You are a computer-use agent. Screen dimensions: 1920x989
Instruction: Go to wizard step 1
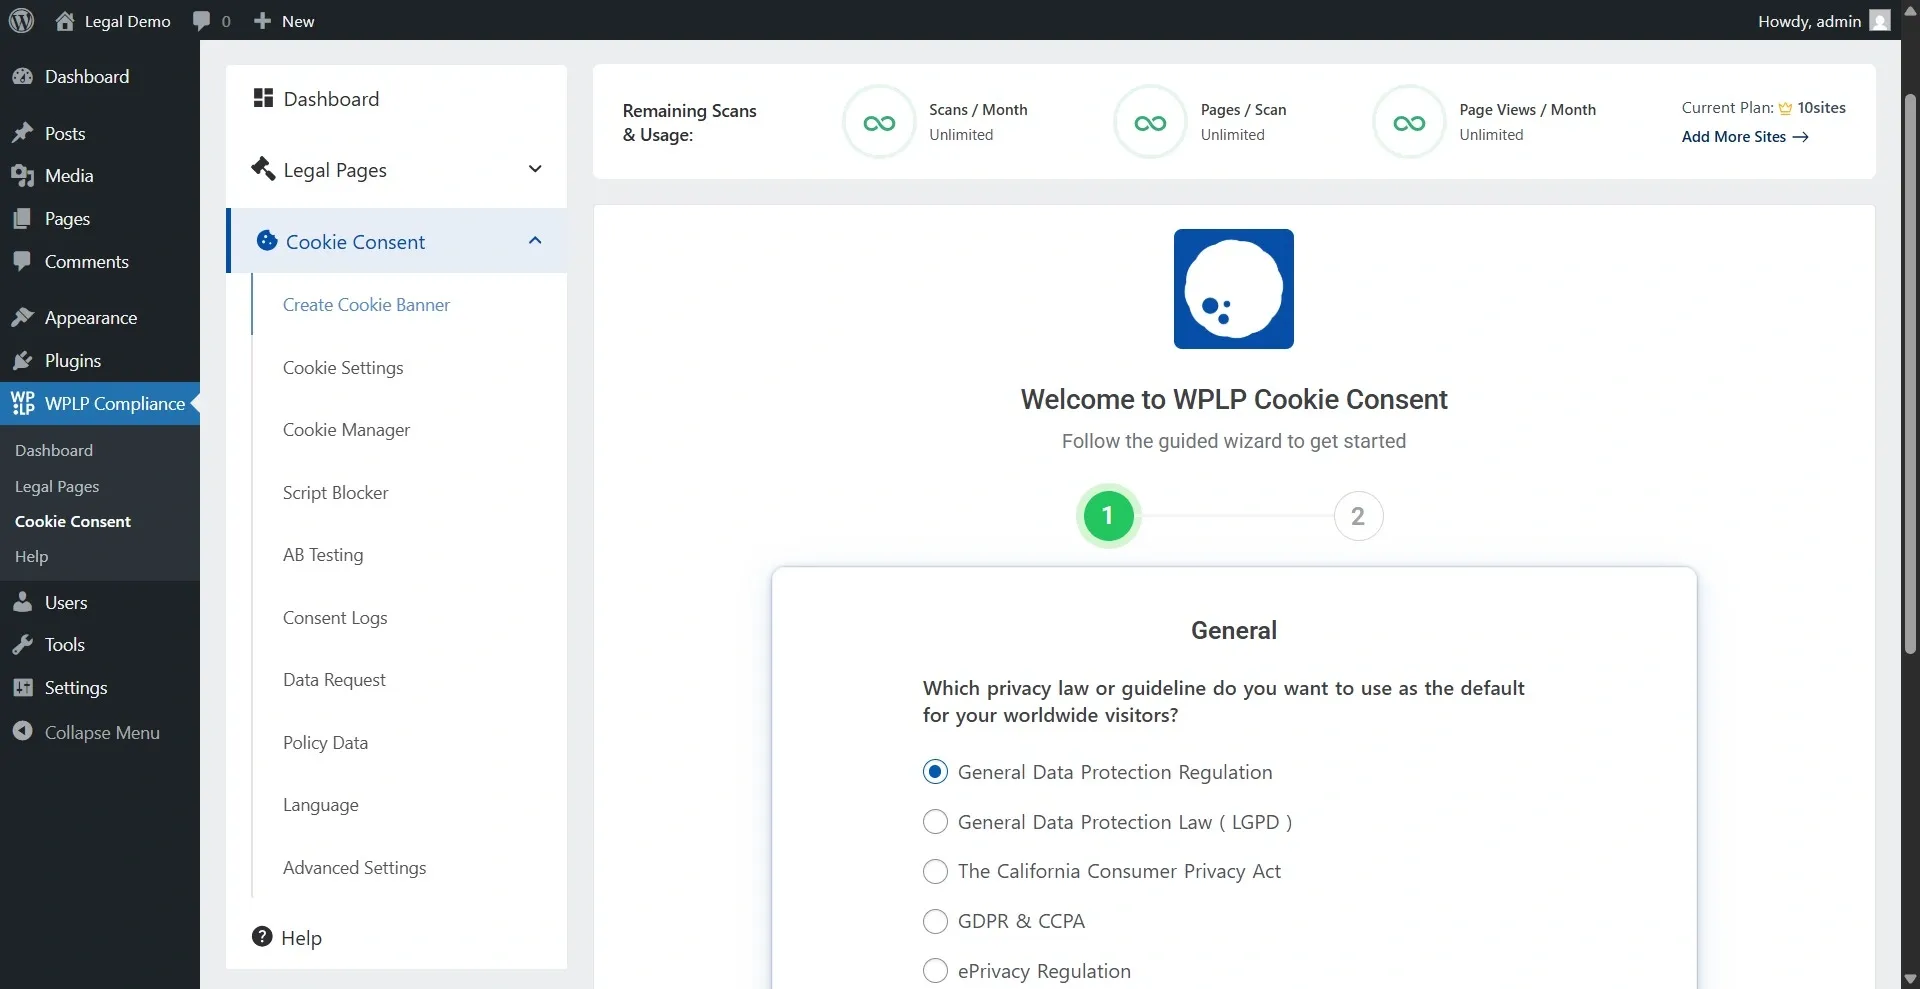pos(1108,516)
